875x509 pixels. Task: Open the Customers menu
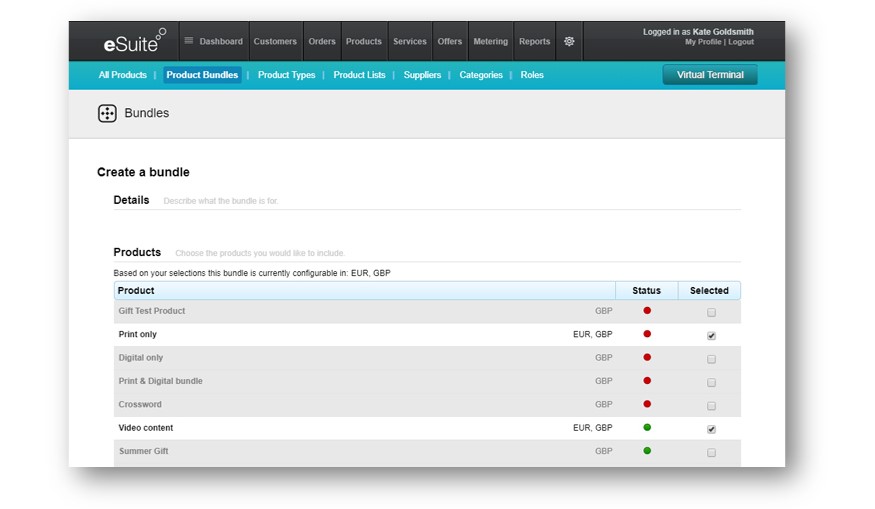275,42
